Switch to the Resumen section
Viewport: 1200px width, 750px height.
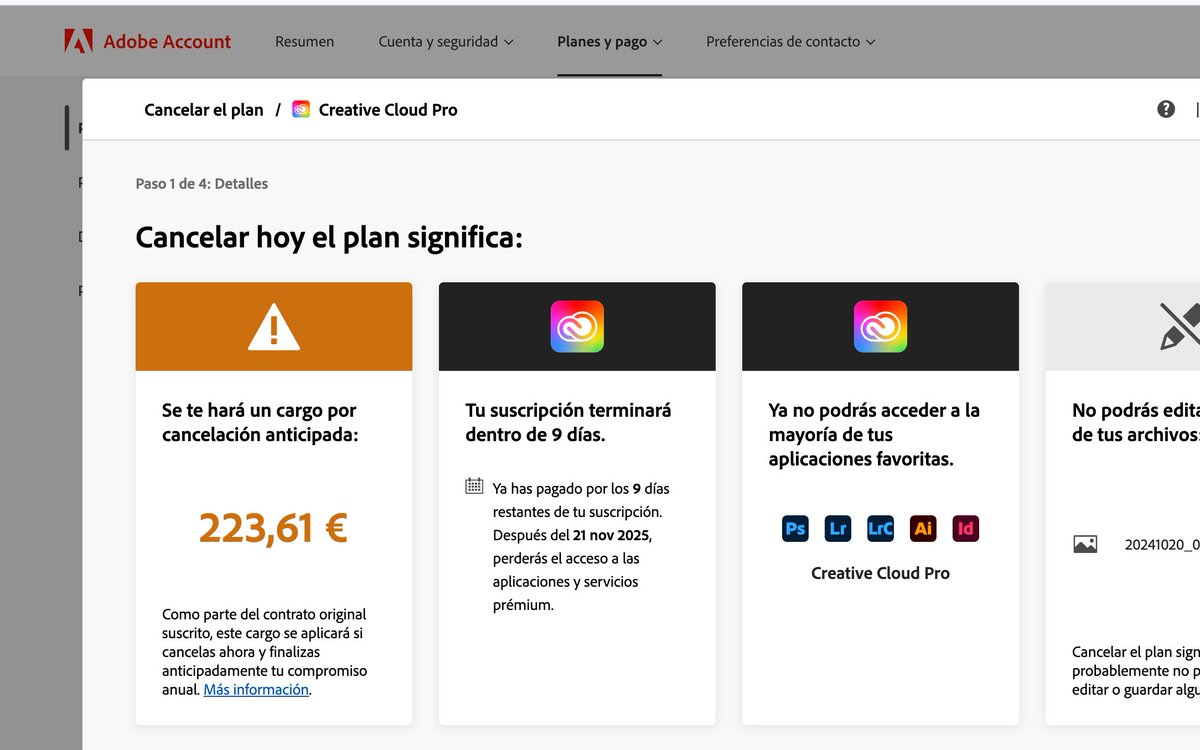[305, 42]
